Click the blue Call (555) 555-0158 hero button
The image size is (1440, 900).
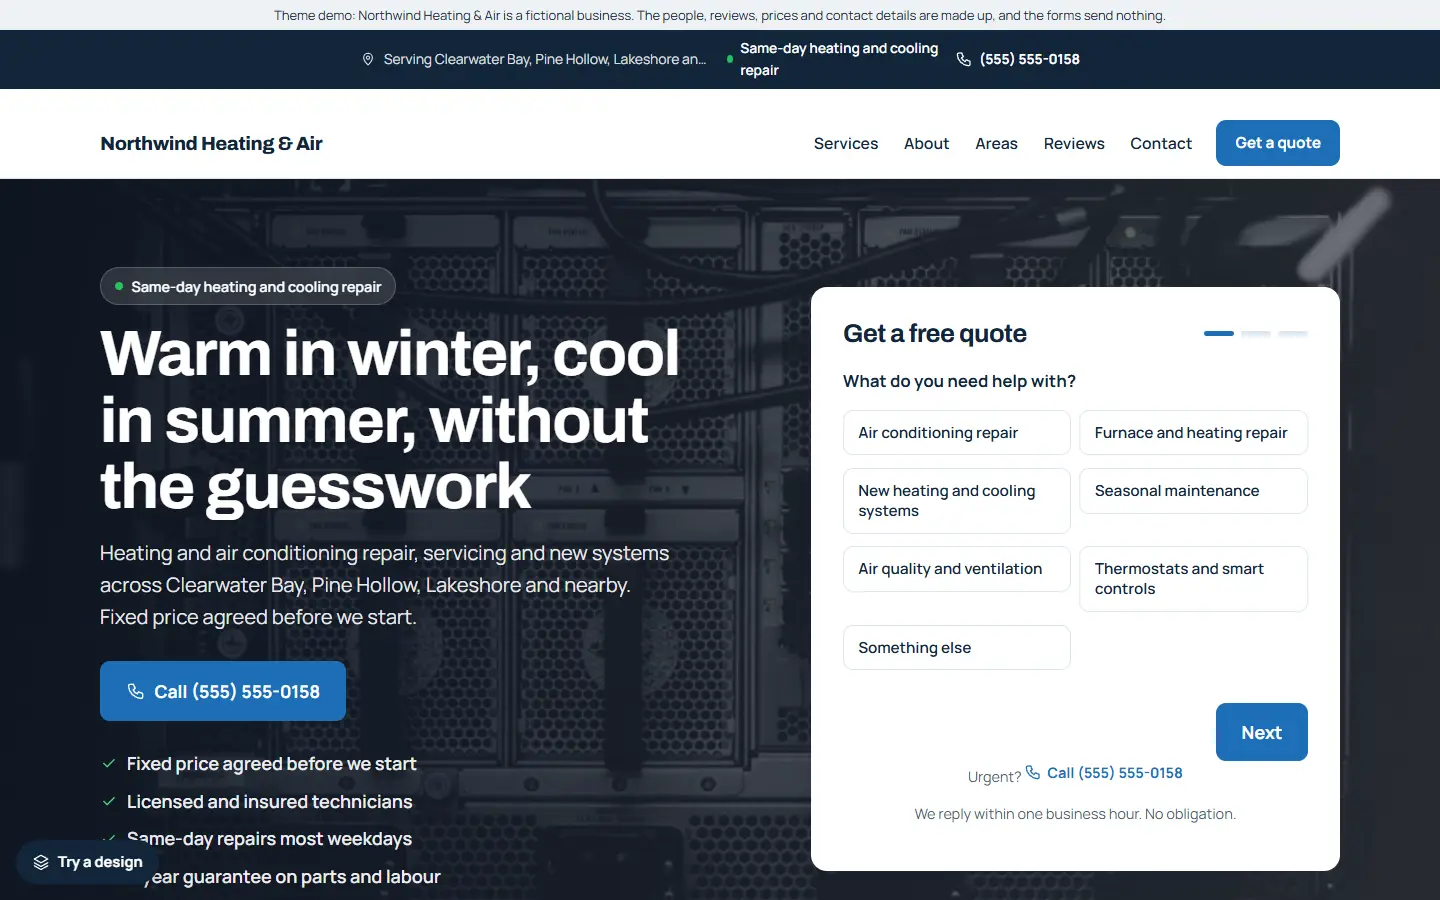223,691
